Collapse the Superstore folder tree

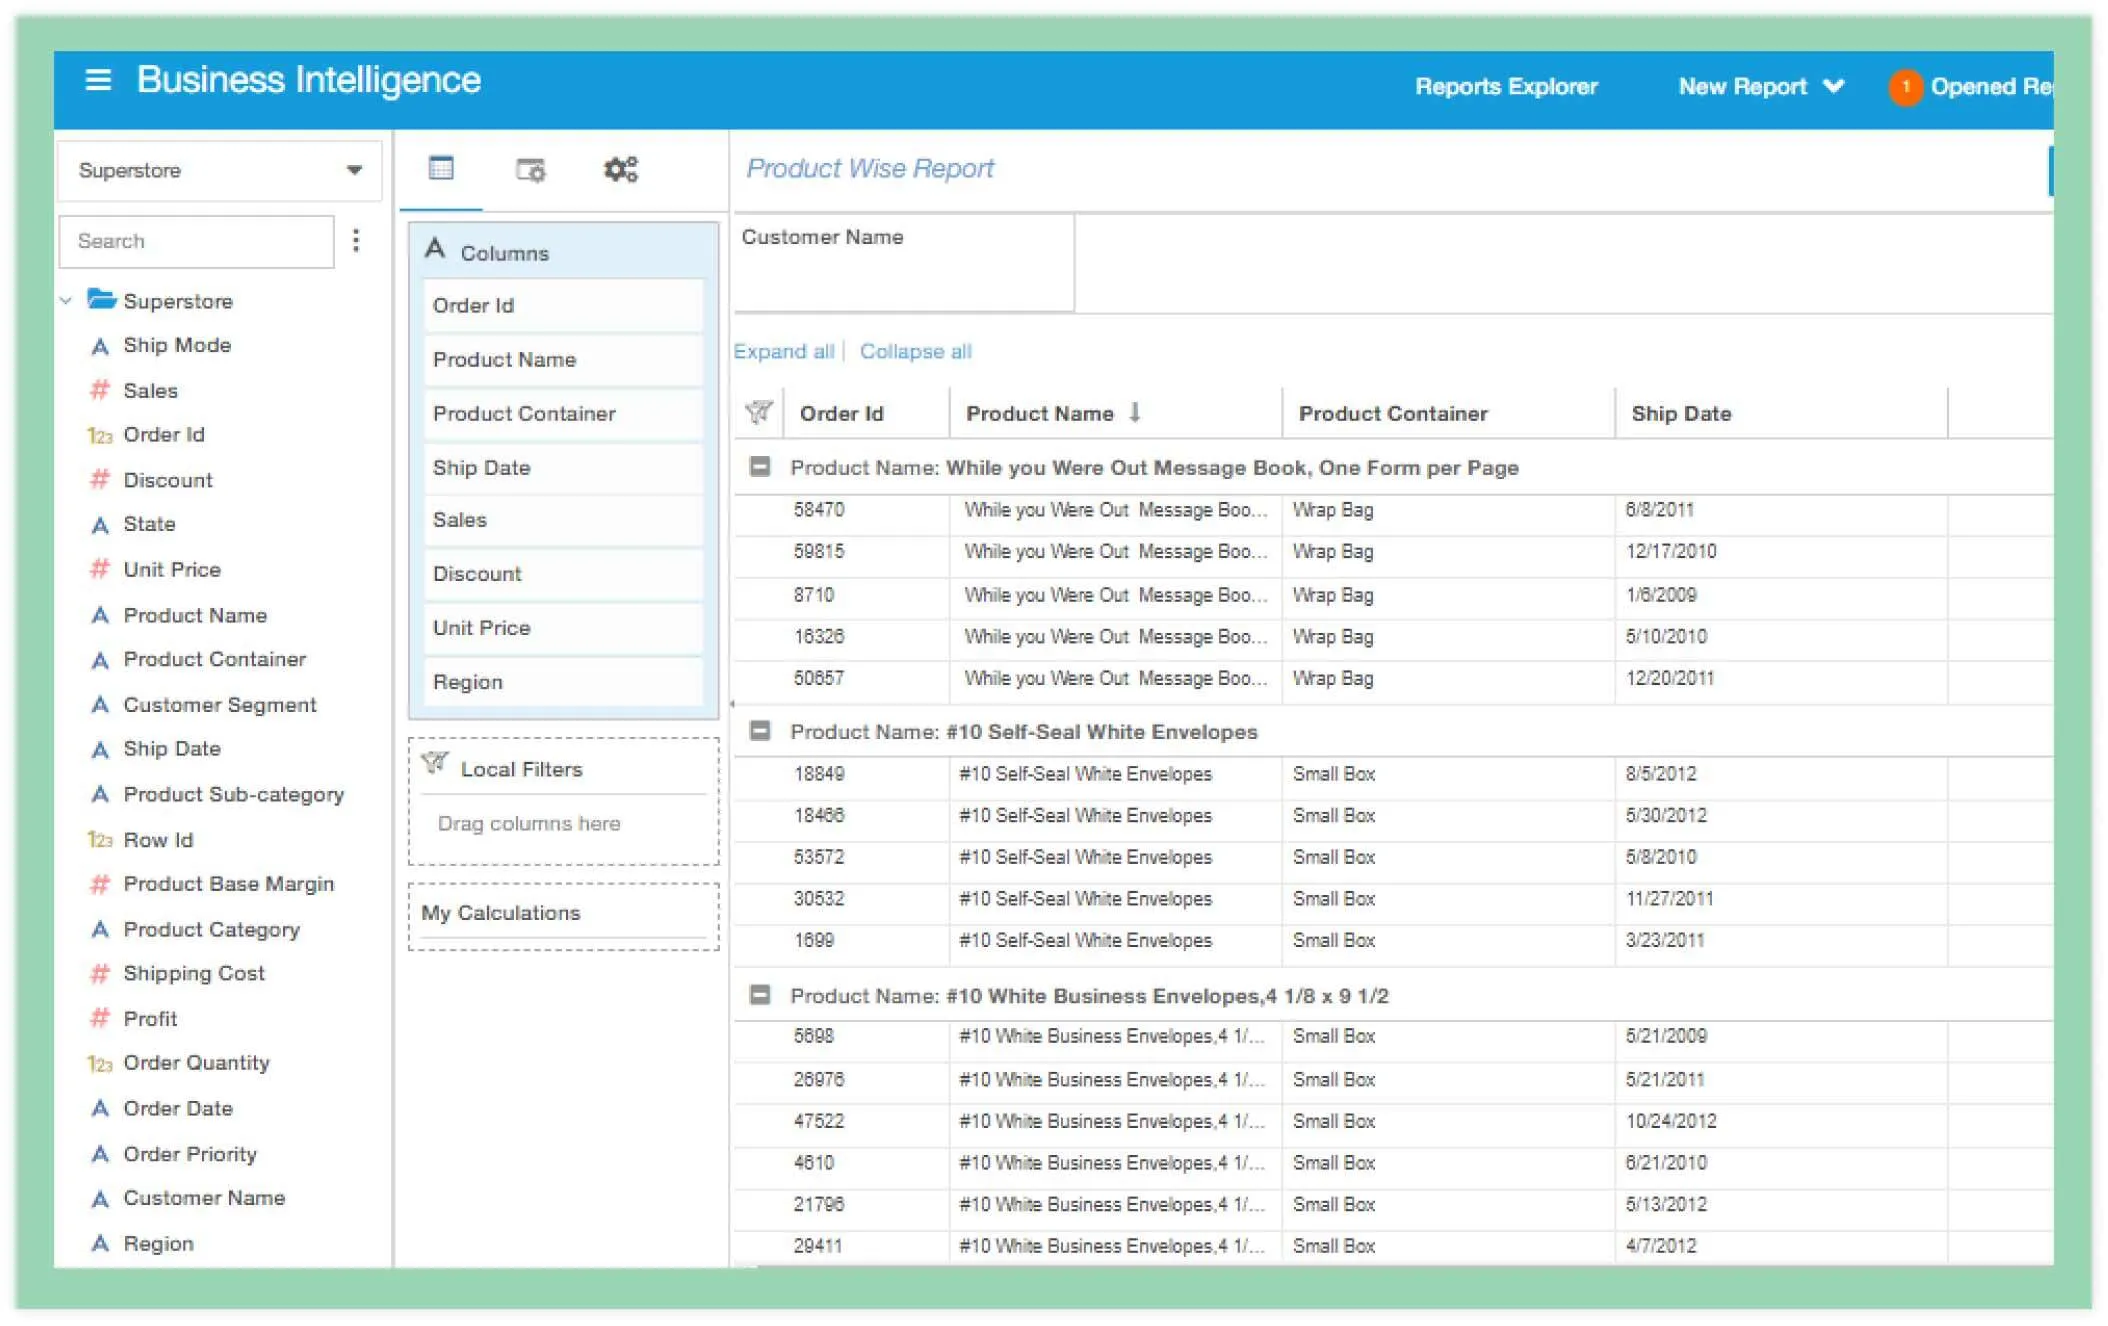pos(66,300)
